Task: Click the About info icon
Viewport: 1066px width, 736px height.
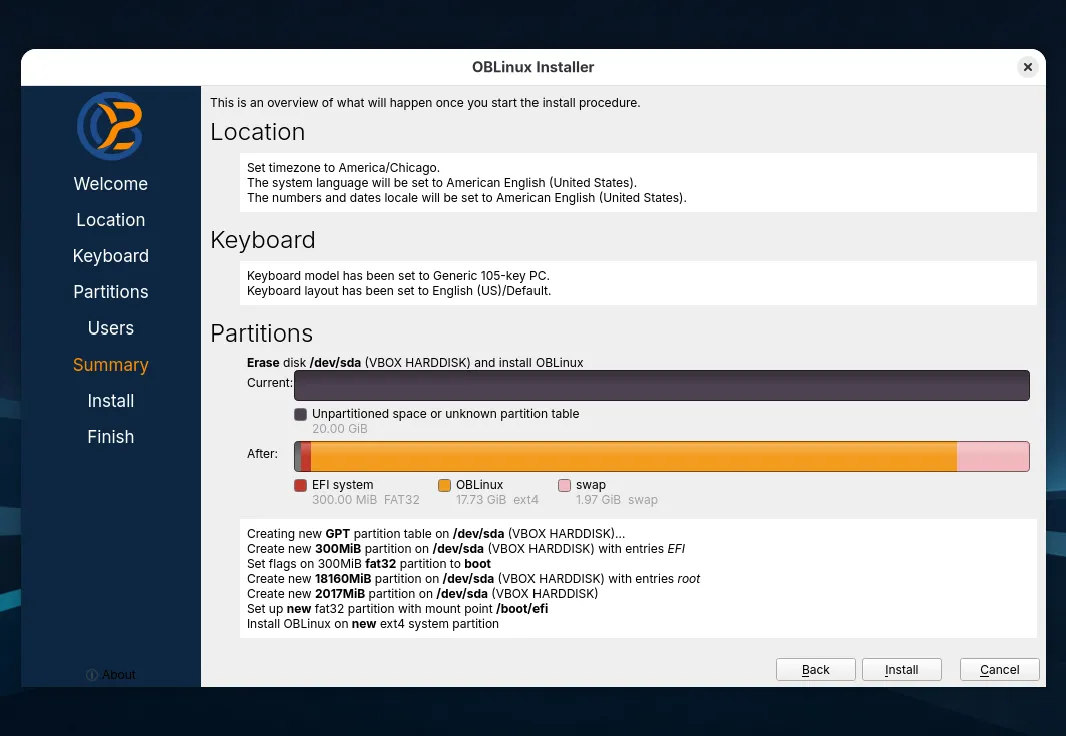Action: pos(92,674)
